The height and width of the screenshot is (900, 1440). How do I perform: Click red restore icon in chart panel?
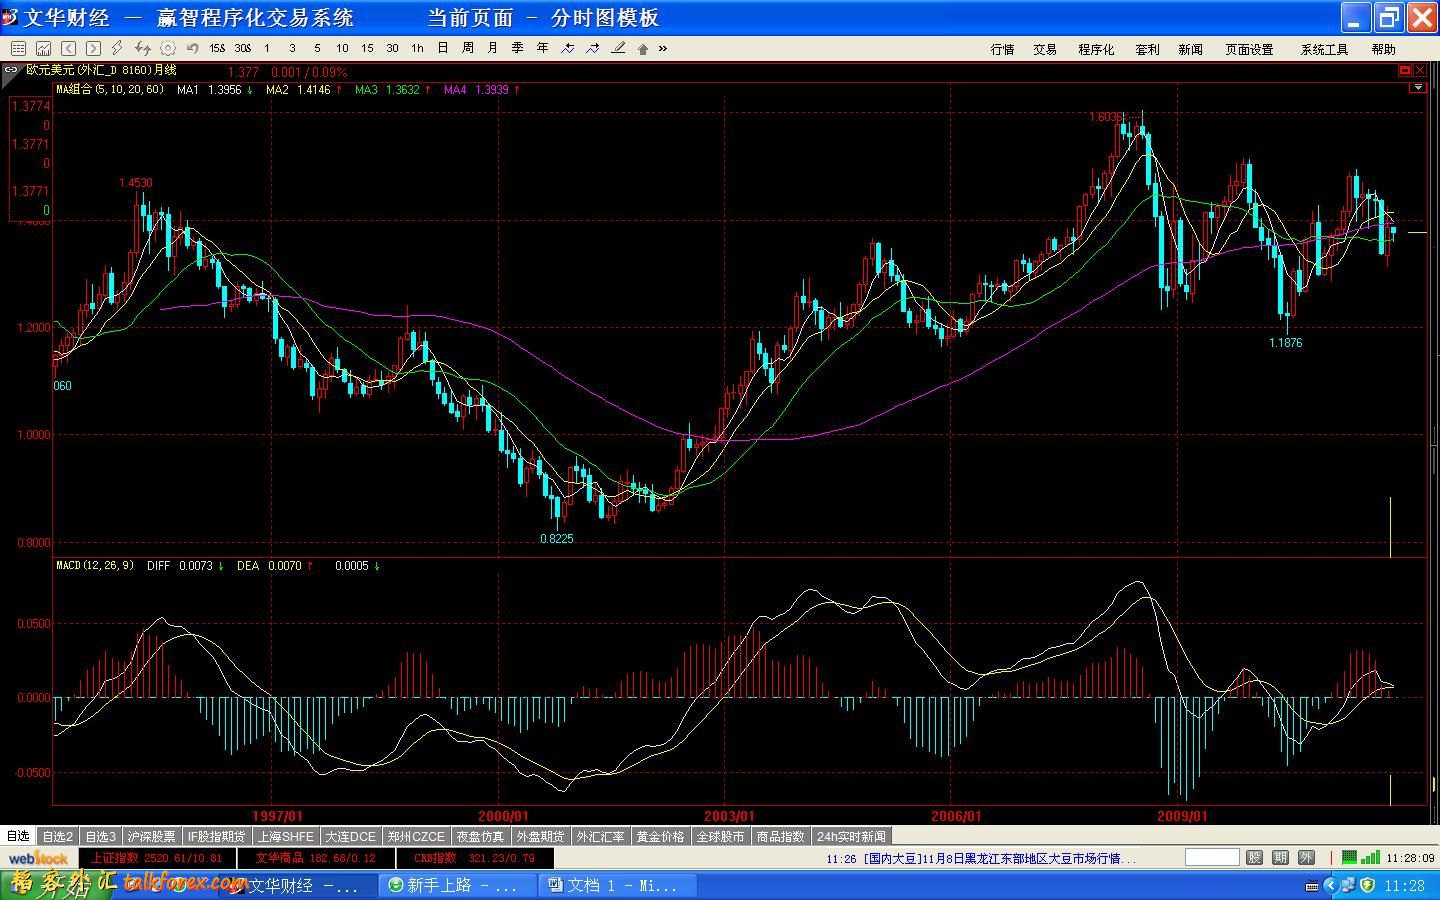coord(1404,70)
